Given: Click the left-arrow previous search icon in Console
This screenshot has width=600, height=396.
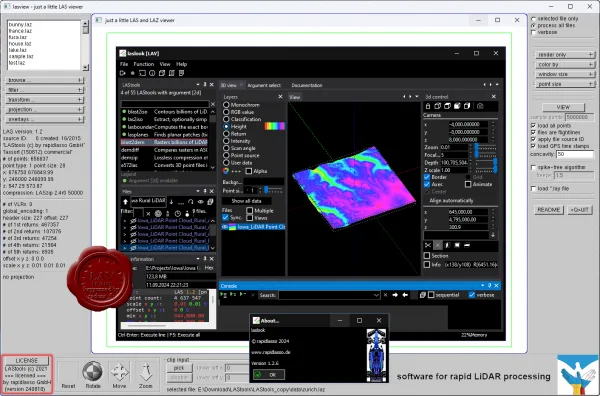Looking at the screenshot, I should point(405,295).
